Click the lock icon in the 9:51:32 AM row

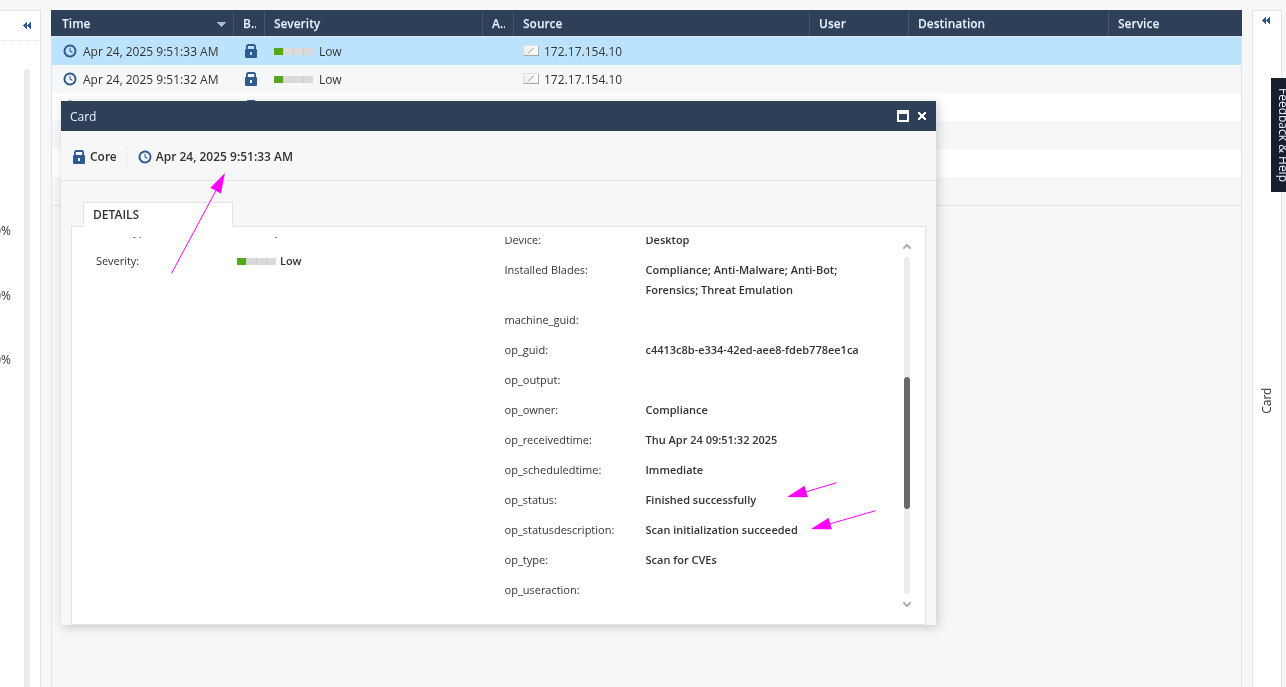pos(250,79)
